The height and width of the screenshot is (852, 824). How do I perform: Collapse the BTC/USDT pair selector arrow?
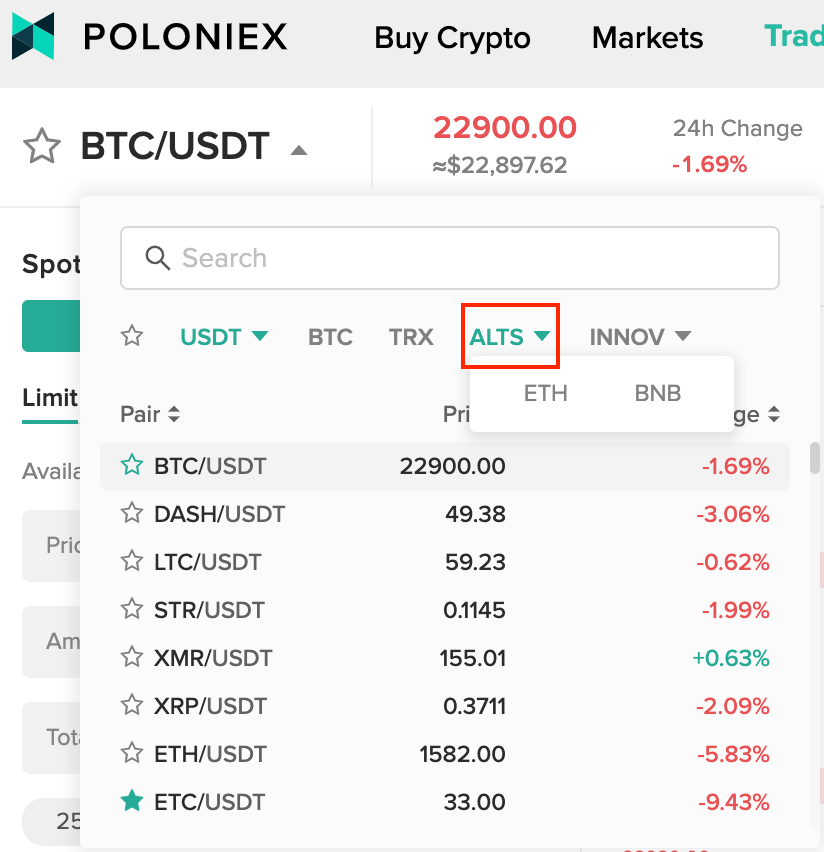299,151
